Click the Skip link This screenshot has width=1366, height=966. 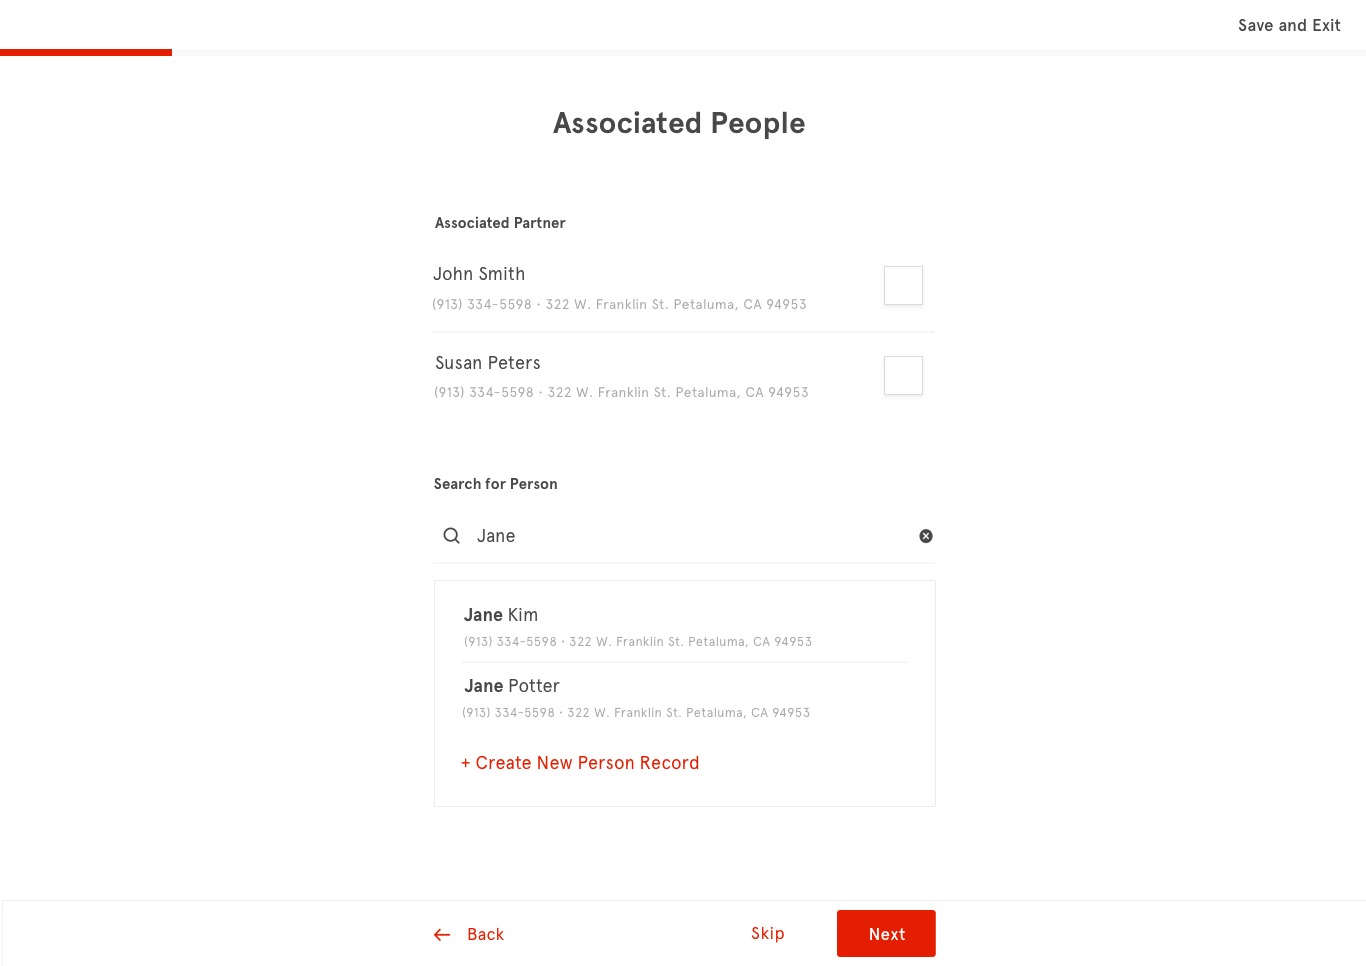[768, 933]
